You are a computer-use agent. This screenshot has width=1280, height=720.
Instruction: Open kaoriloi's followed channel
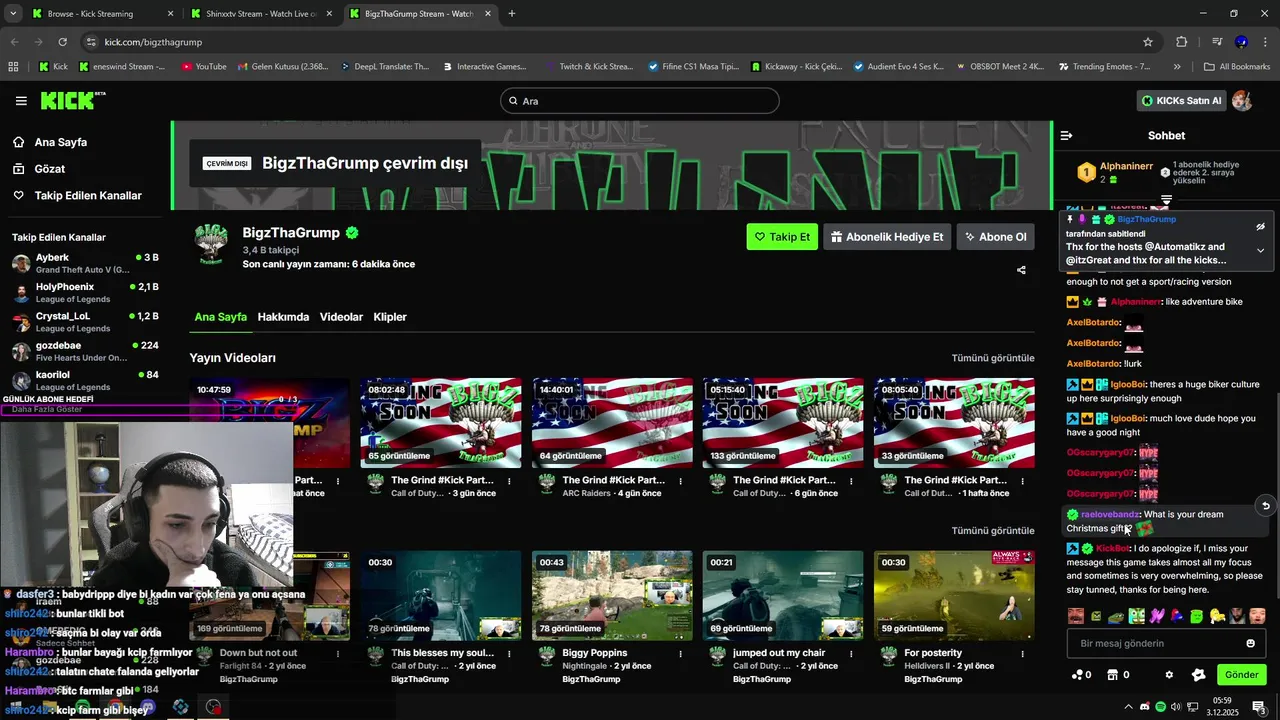85,381
